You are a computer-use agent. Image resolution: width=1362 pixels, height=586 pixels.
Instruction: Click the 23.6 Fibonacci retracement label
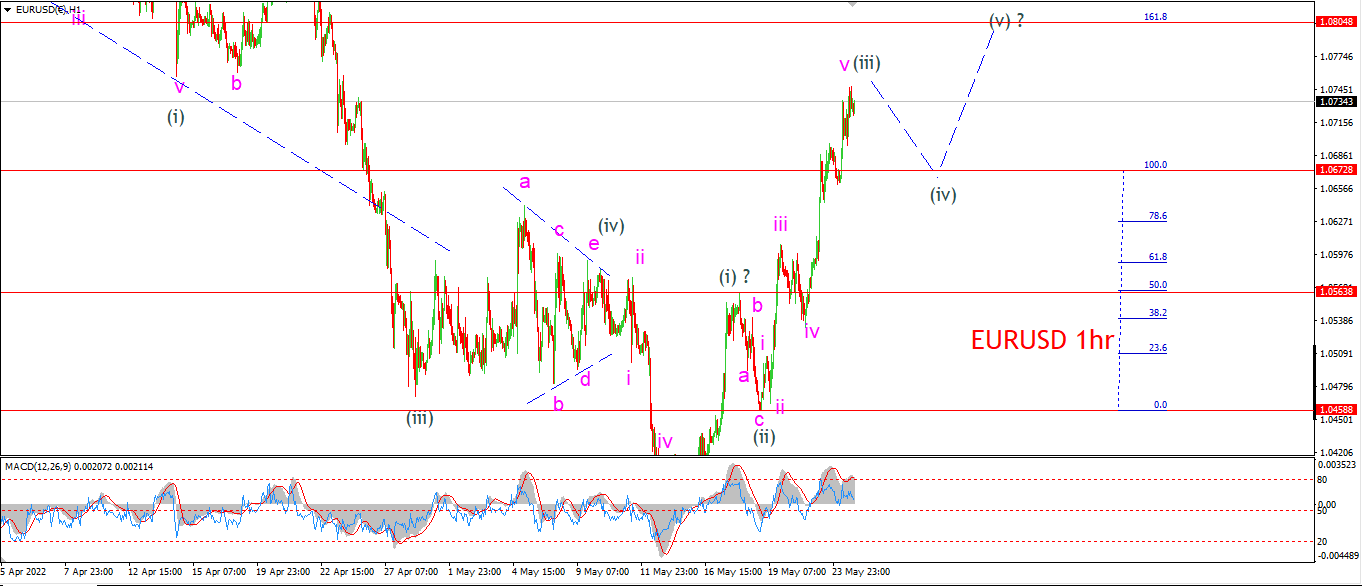pyautogui.click(x=1157, y=348)
